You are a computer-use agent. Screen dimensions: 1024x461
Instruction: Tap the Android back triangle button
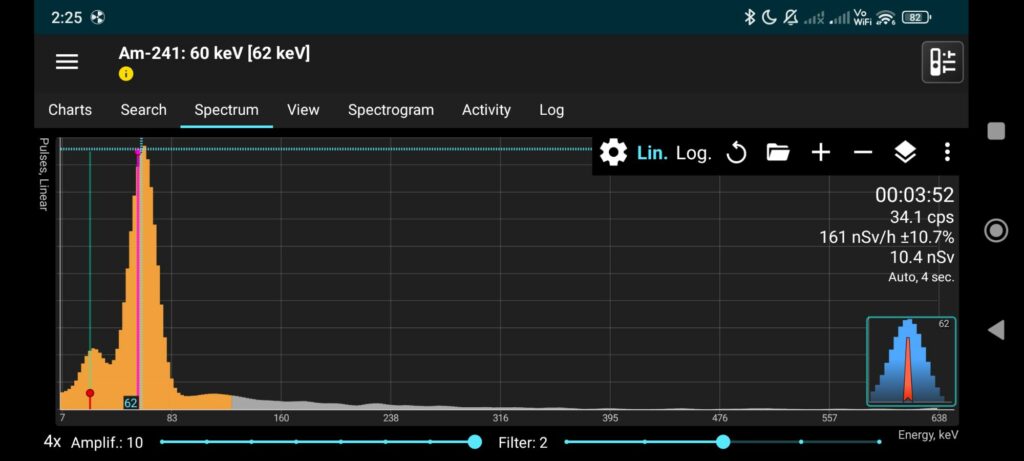click(996, 330)
